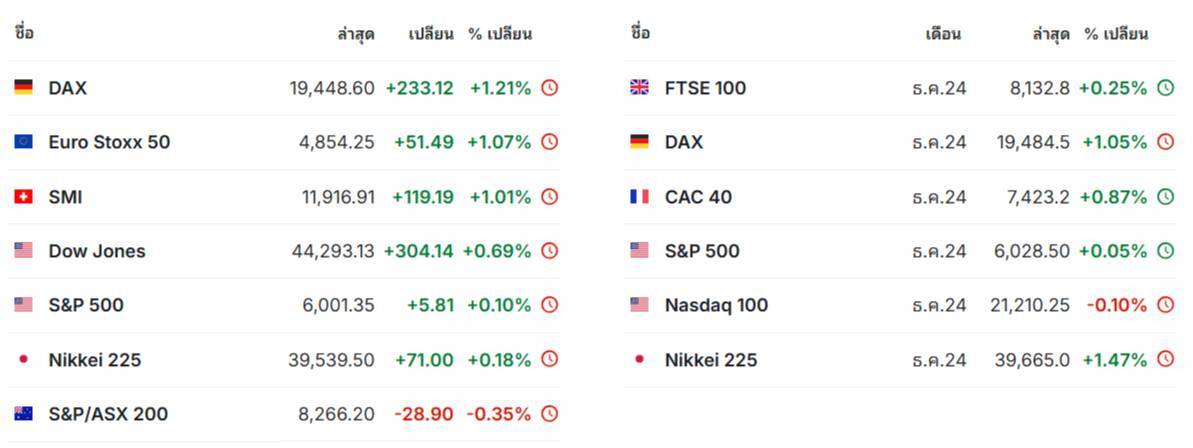Open Nikkei 225 in the left table

(94, 360)
